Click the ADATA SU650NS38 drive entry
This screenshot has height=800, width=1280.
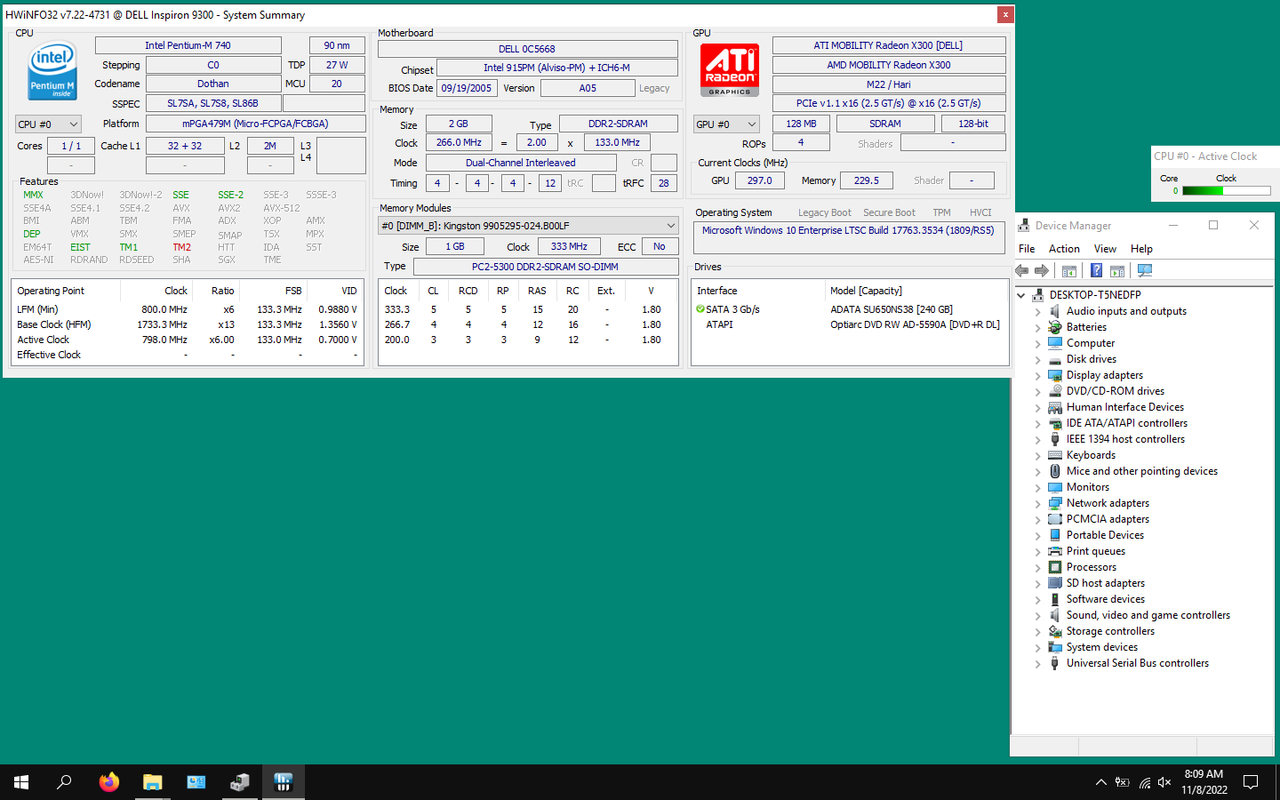point(891,309)
